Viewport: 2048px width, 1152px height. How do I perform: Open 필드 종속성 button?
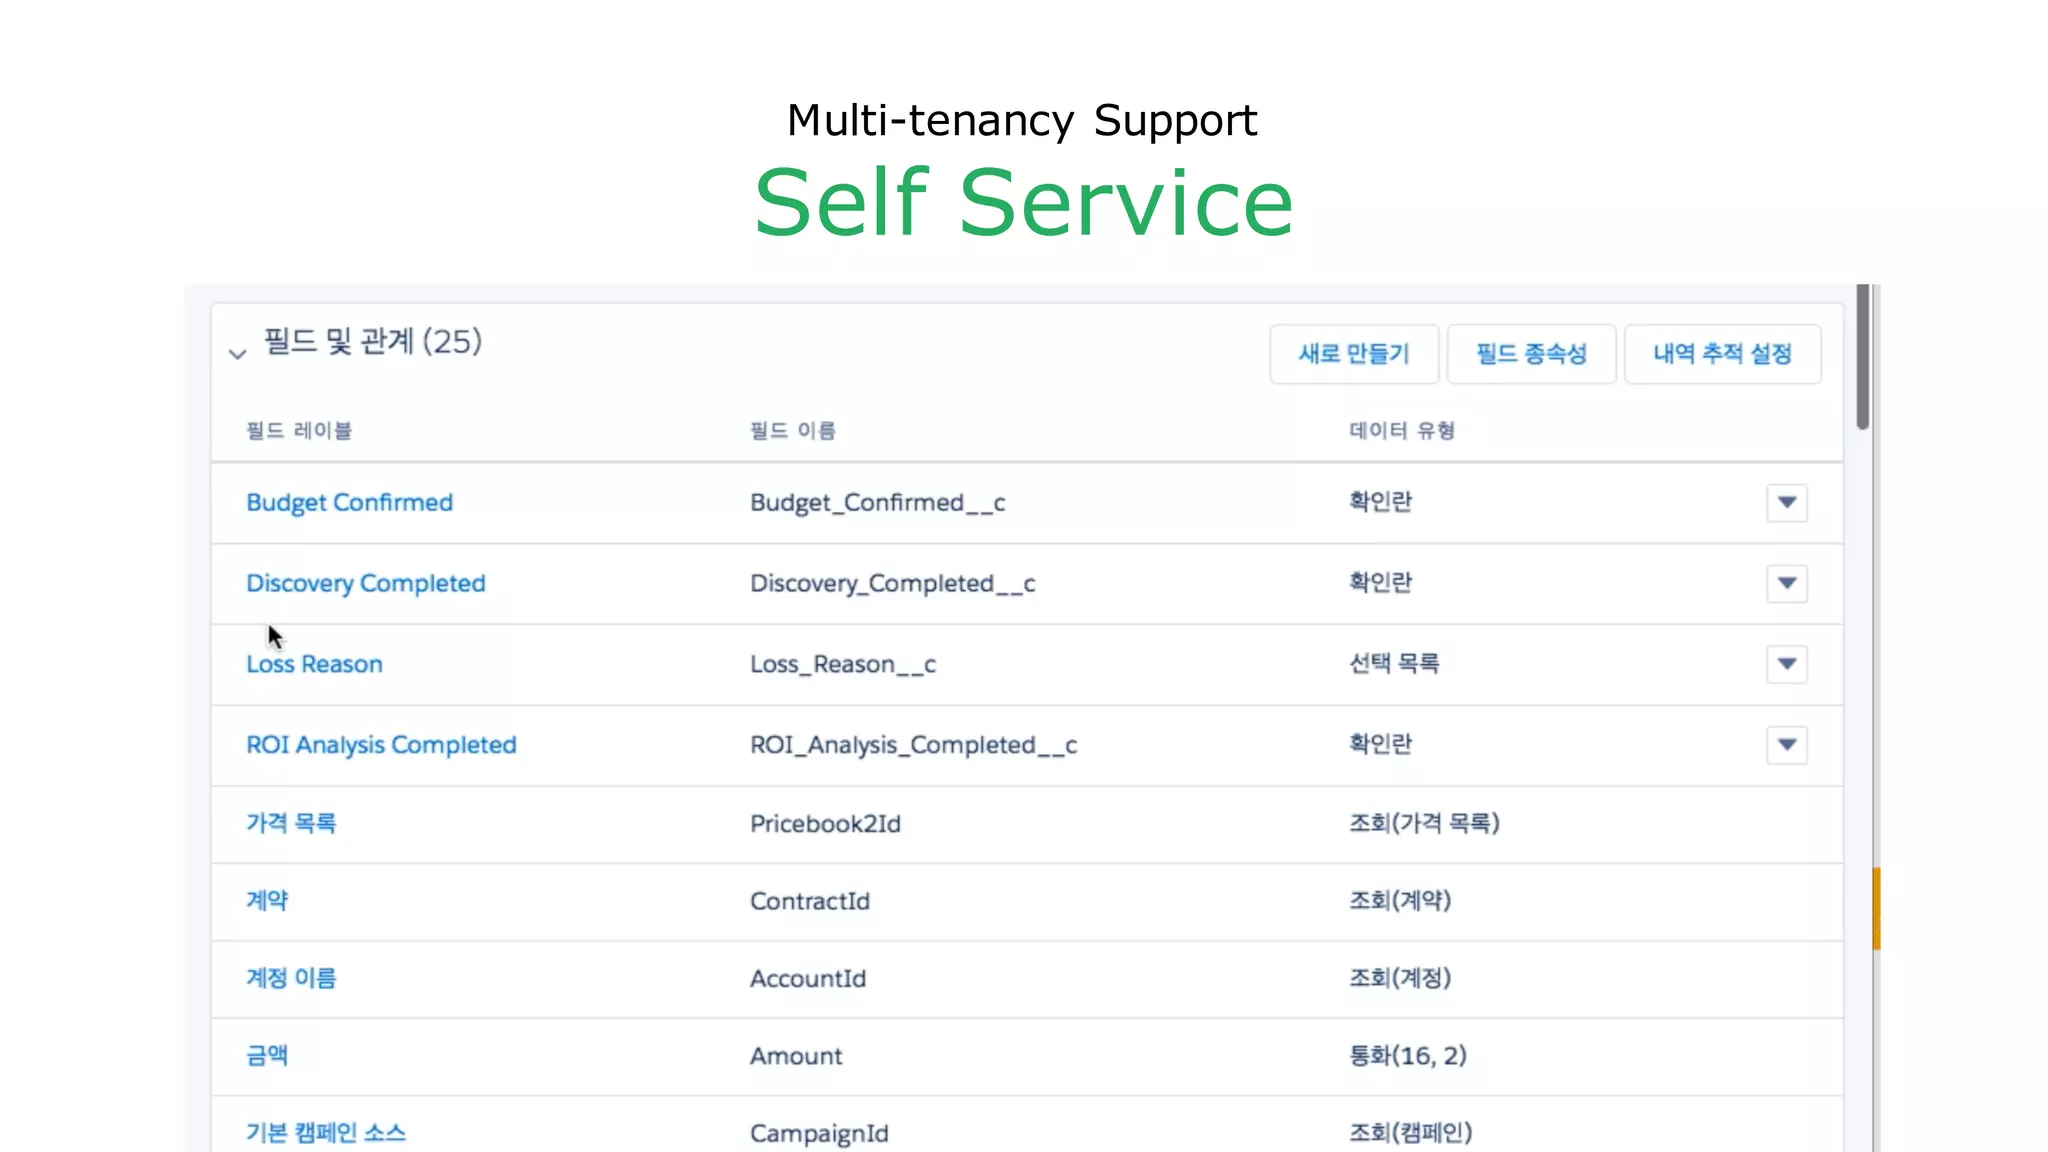point(1531,354)
